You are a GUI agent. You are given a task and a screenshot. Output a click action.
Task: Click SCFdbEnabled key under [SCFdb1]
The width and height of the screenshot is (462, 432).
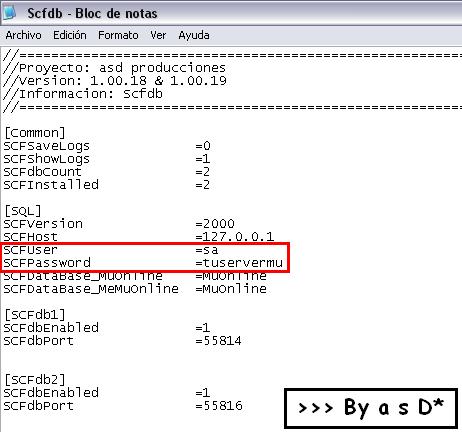click(x=51, y=328)
